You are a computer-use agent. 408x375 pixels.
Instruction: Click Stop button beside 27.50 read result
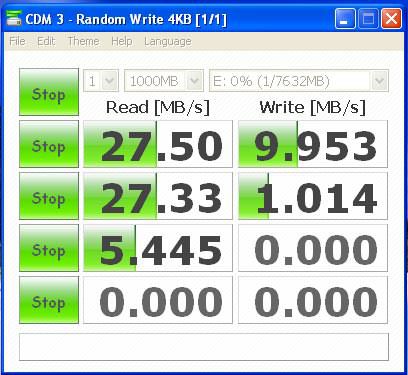[49, 144]
